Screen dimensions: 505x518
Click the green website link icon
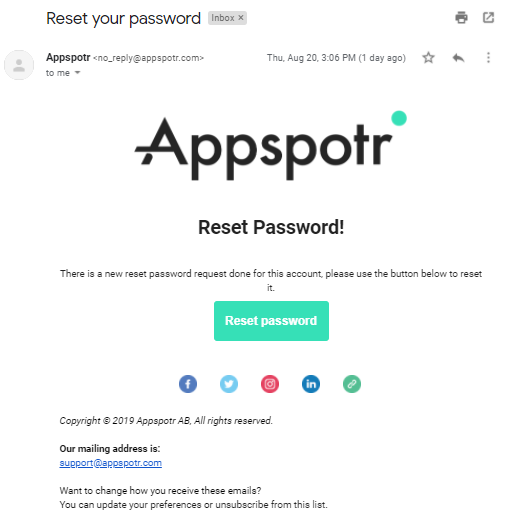click(x=352, y=384)
